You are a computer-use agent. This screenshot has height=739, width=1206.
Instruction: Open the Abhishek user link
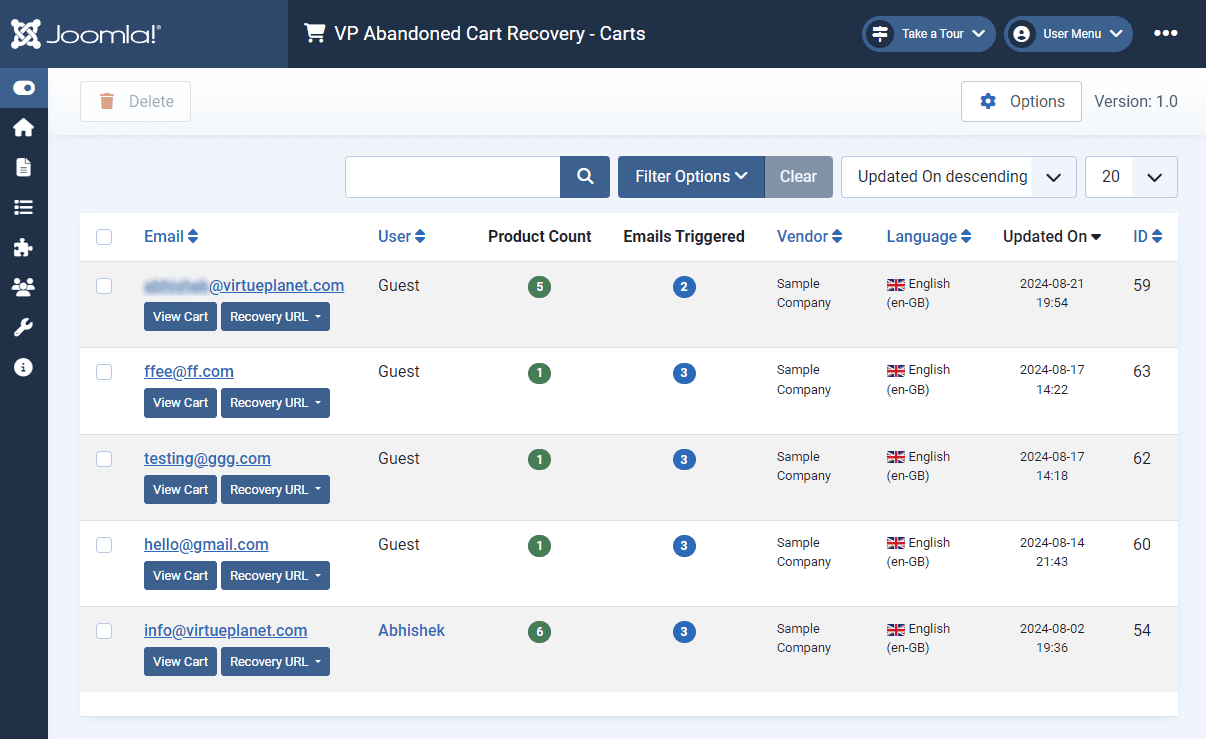(x=411, y=631)
